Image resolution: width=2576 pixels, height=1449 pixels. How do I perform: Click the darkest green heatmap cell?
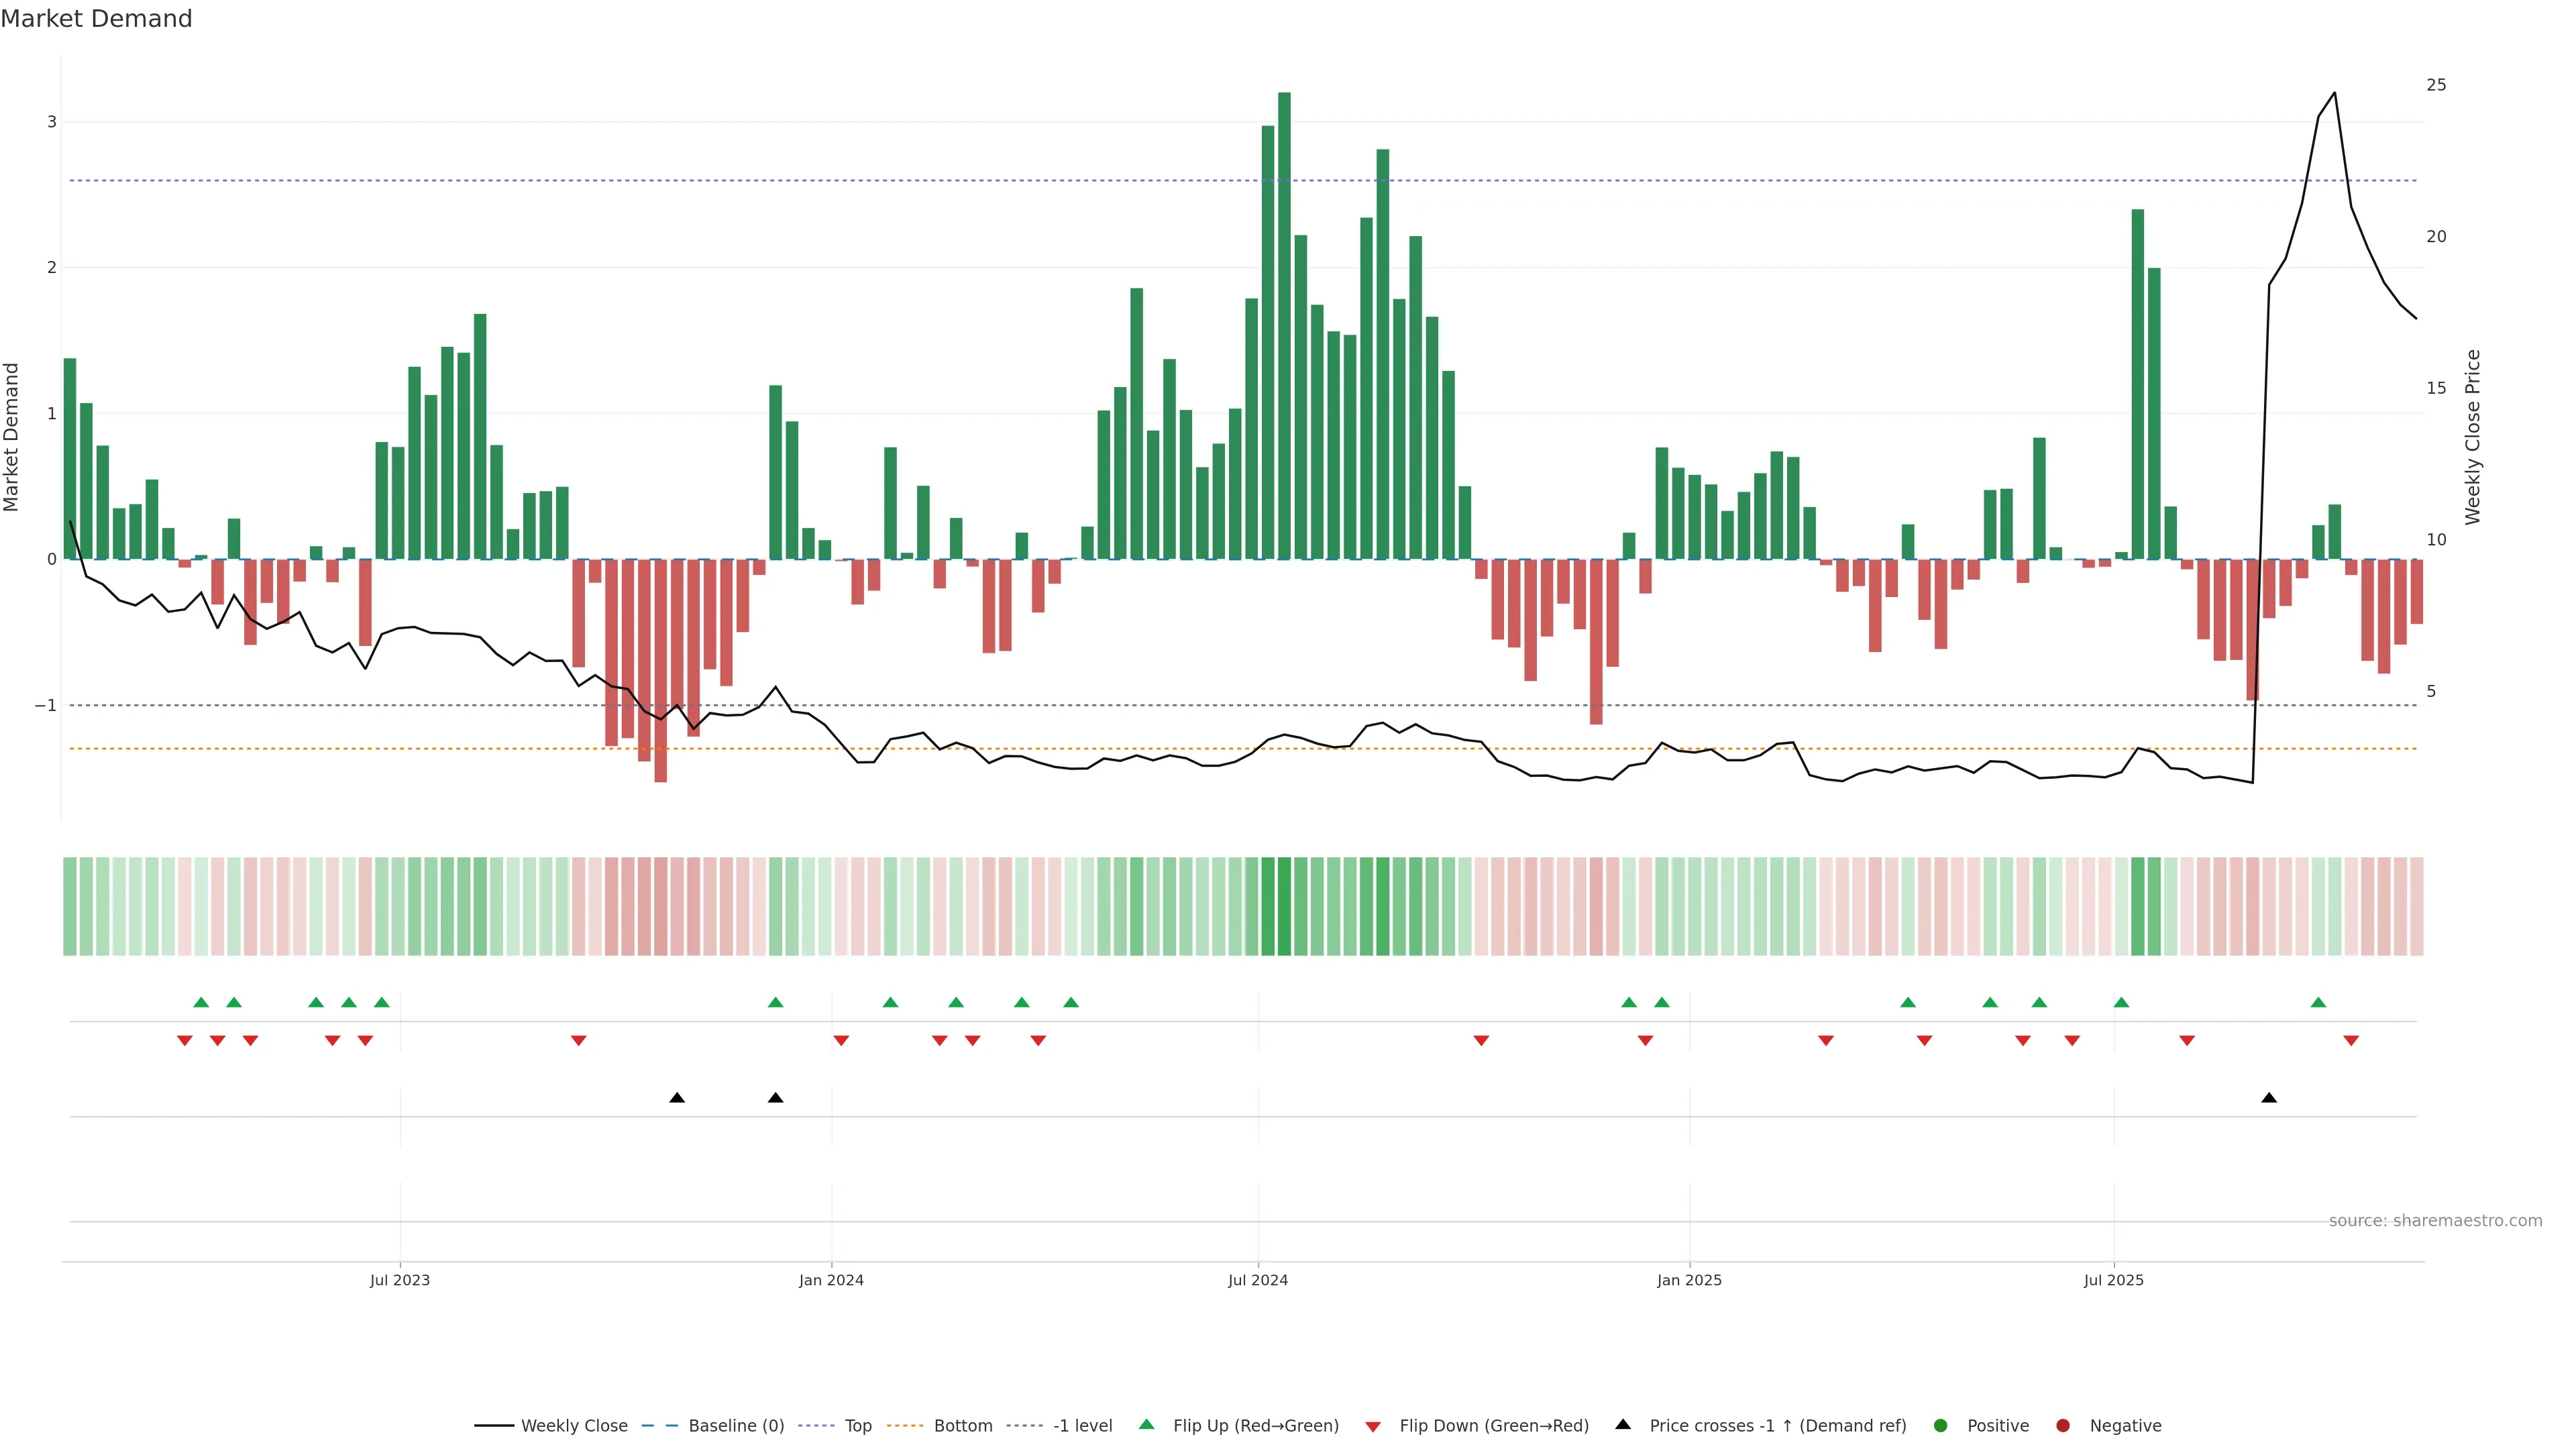1284,906
